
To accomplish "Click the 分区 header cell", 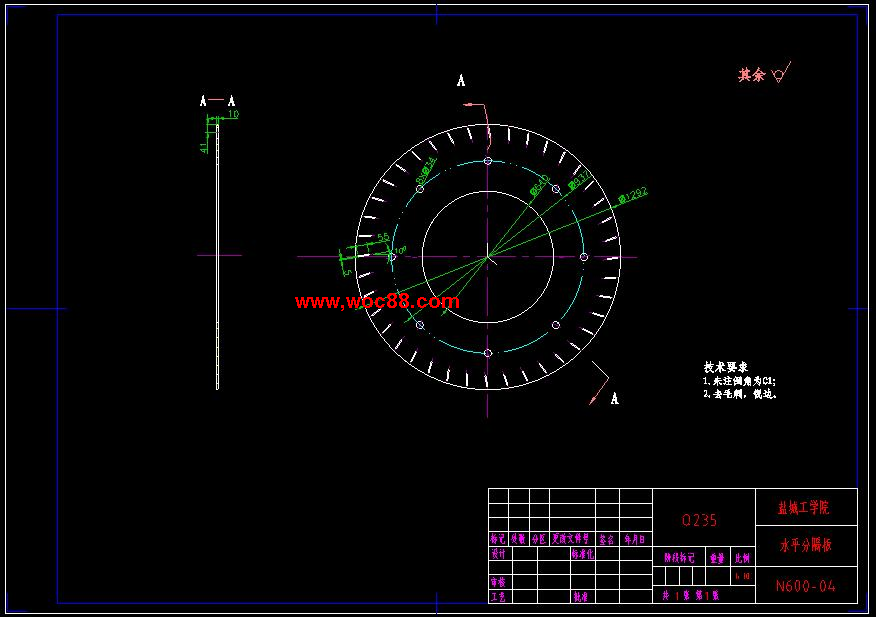I will tap(539, 539).
